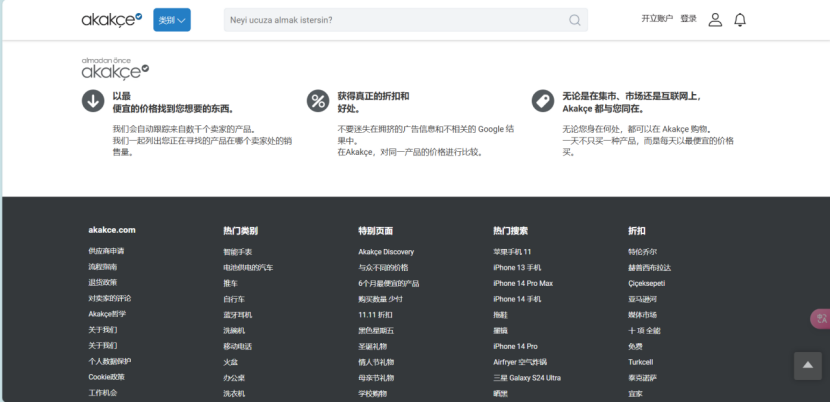The height and width of the screenshot is (402, 831).
Task: Open the Turkcell discount link
Action: 641,363
